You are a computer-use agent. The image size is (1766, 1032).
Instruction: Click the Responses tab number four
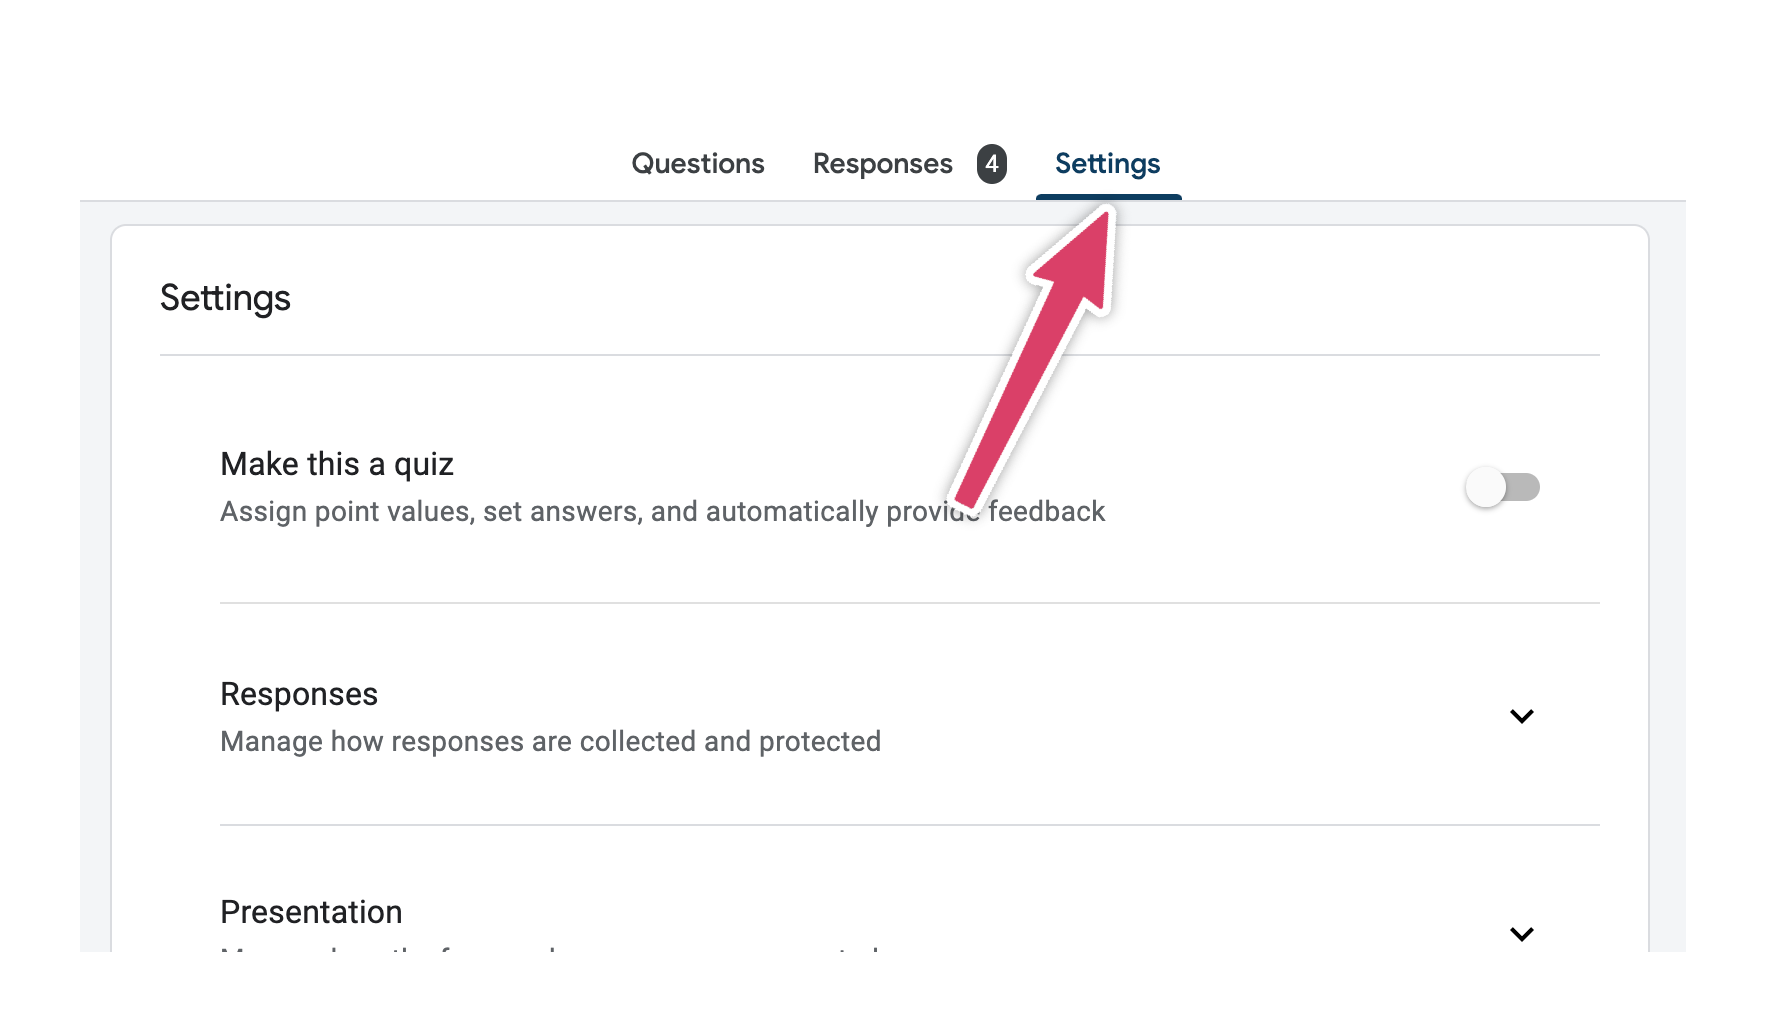click(x=993, y=163)
